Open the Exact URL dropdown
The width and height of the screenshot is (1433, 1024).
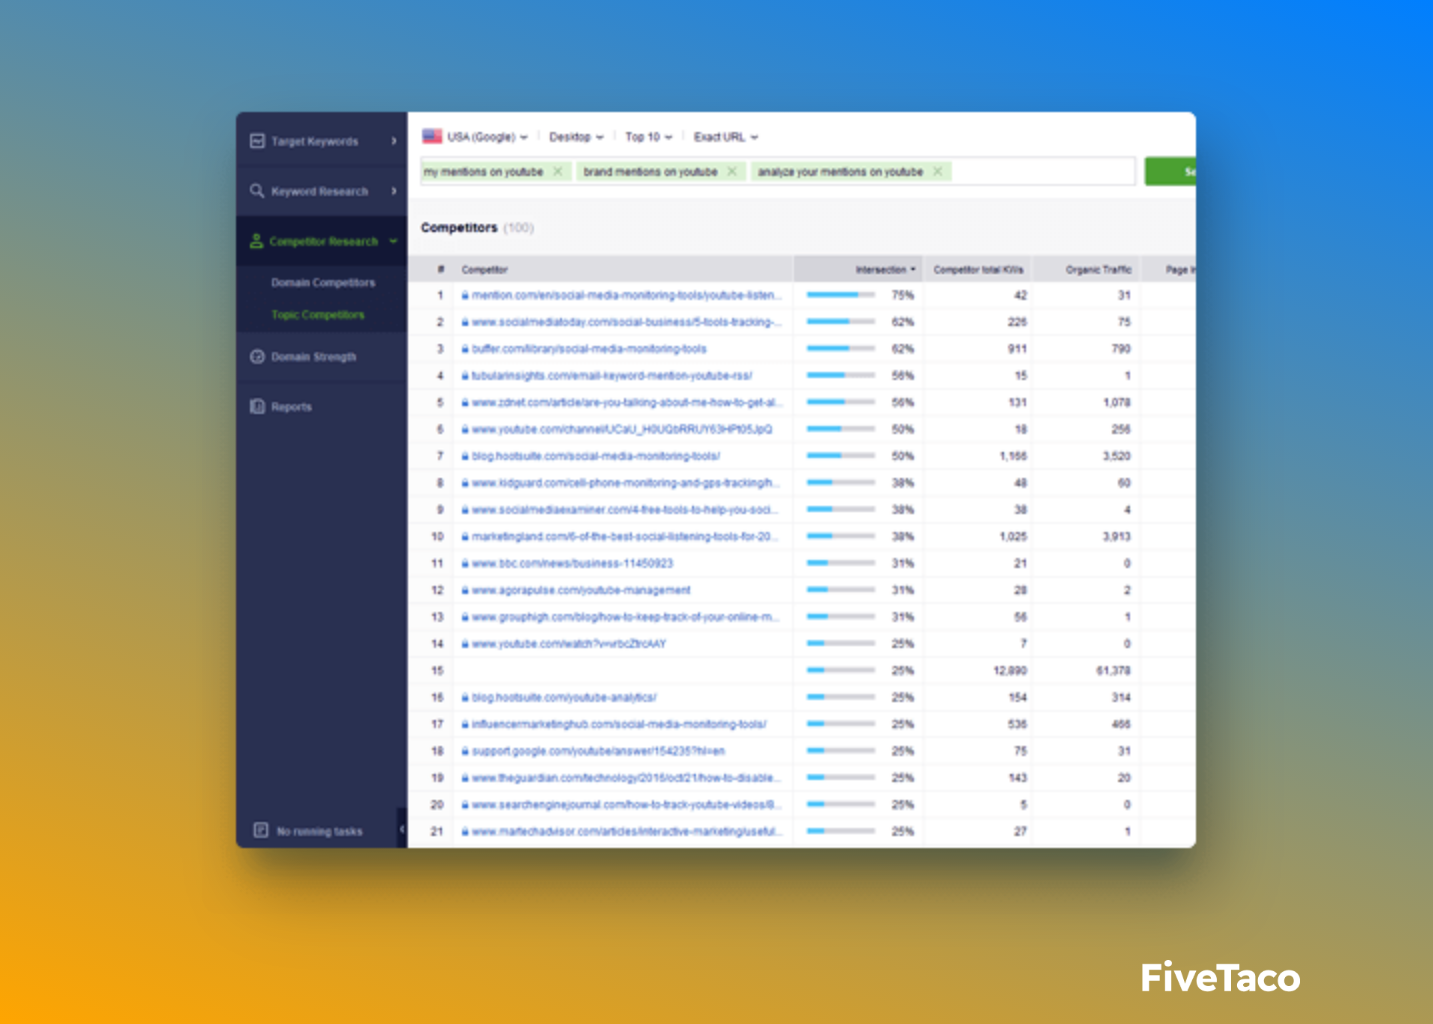pos(724,136)
